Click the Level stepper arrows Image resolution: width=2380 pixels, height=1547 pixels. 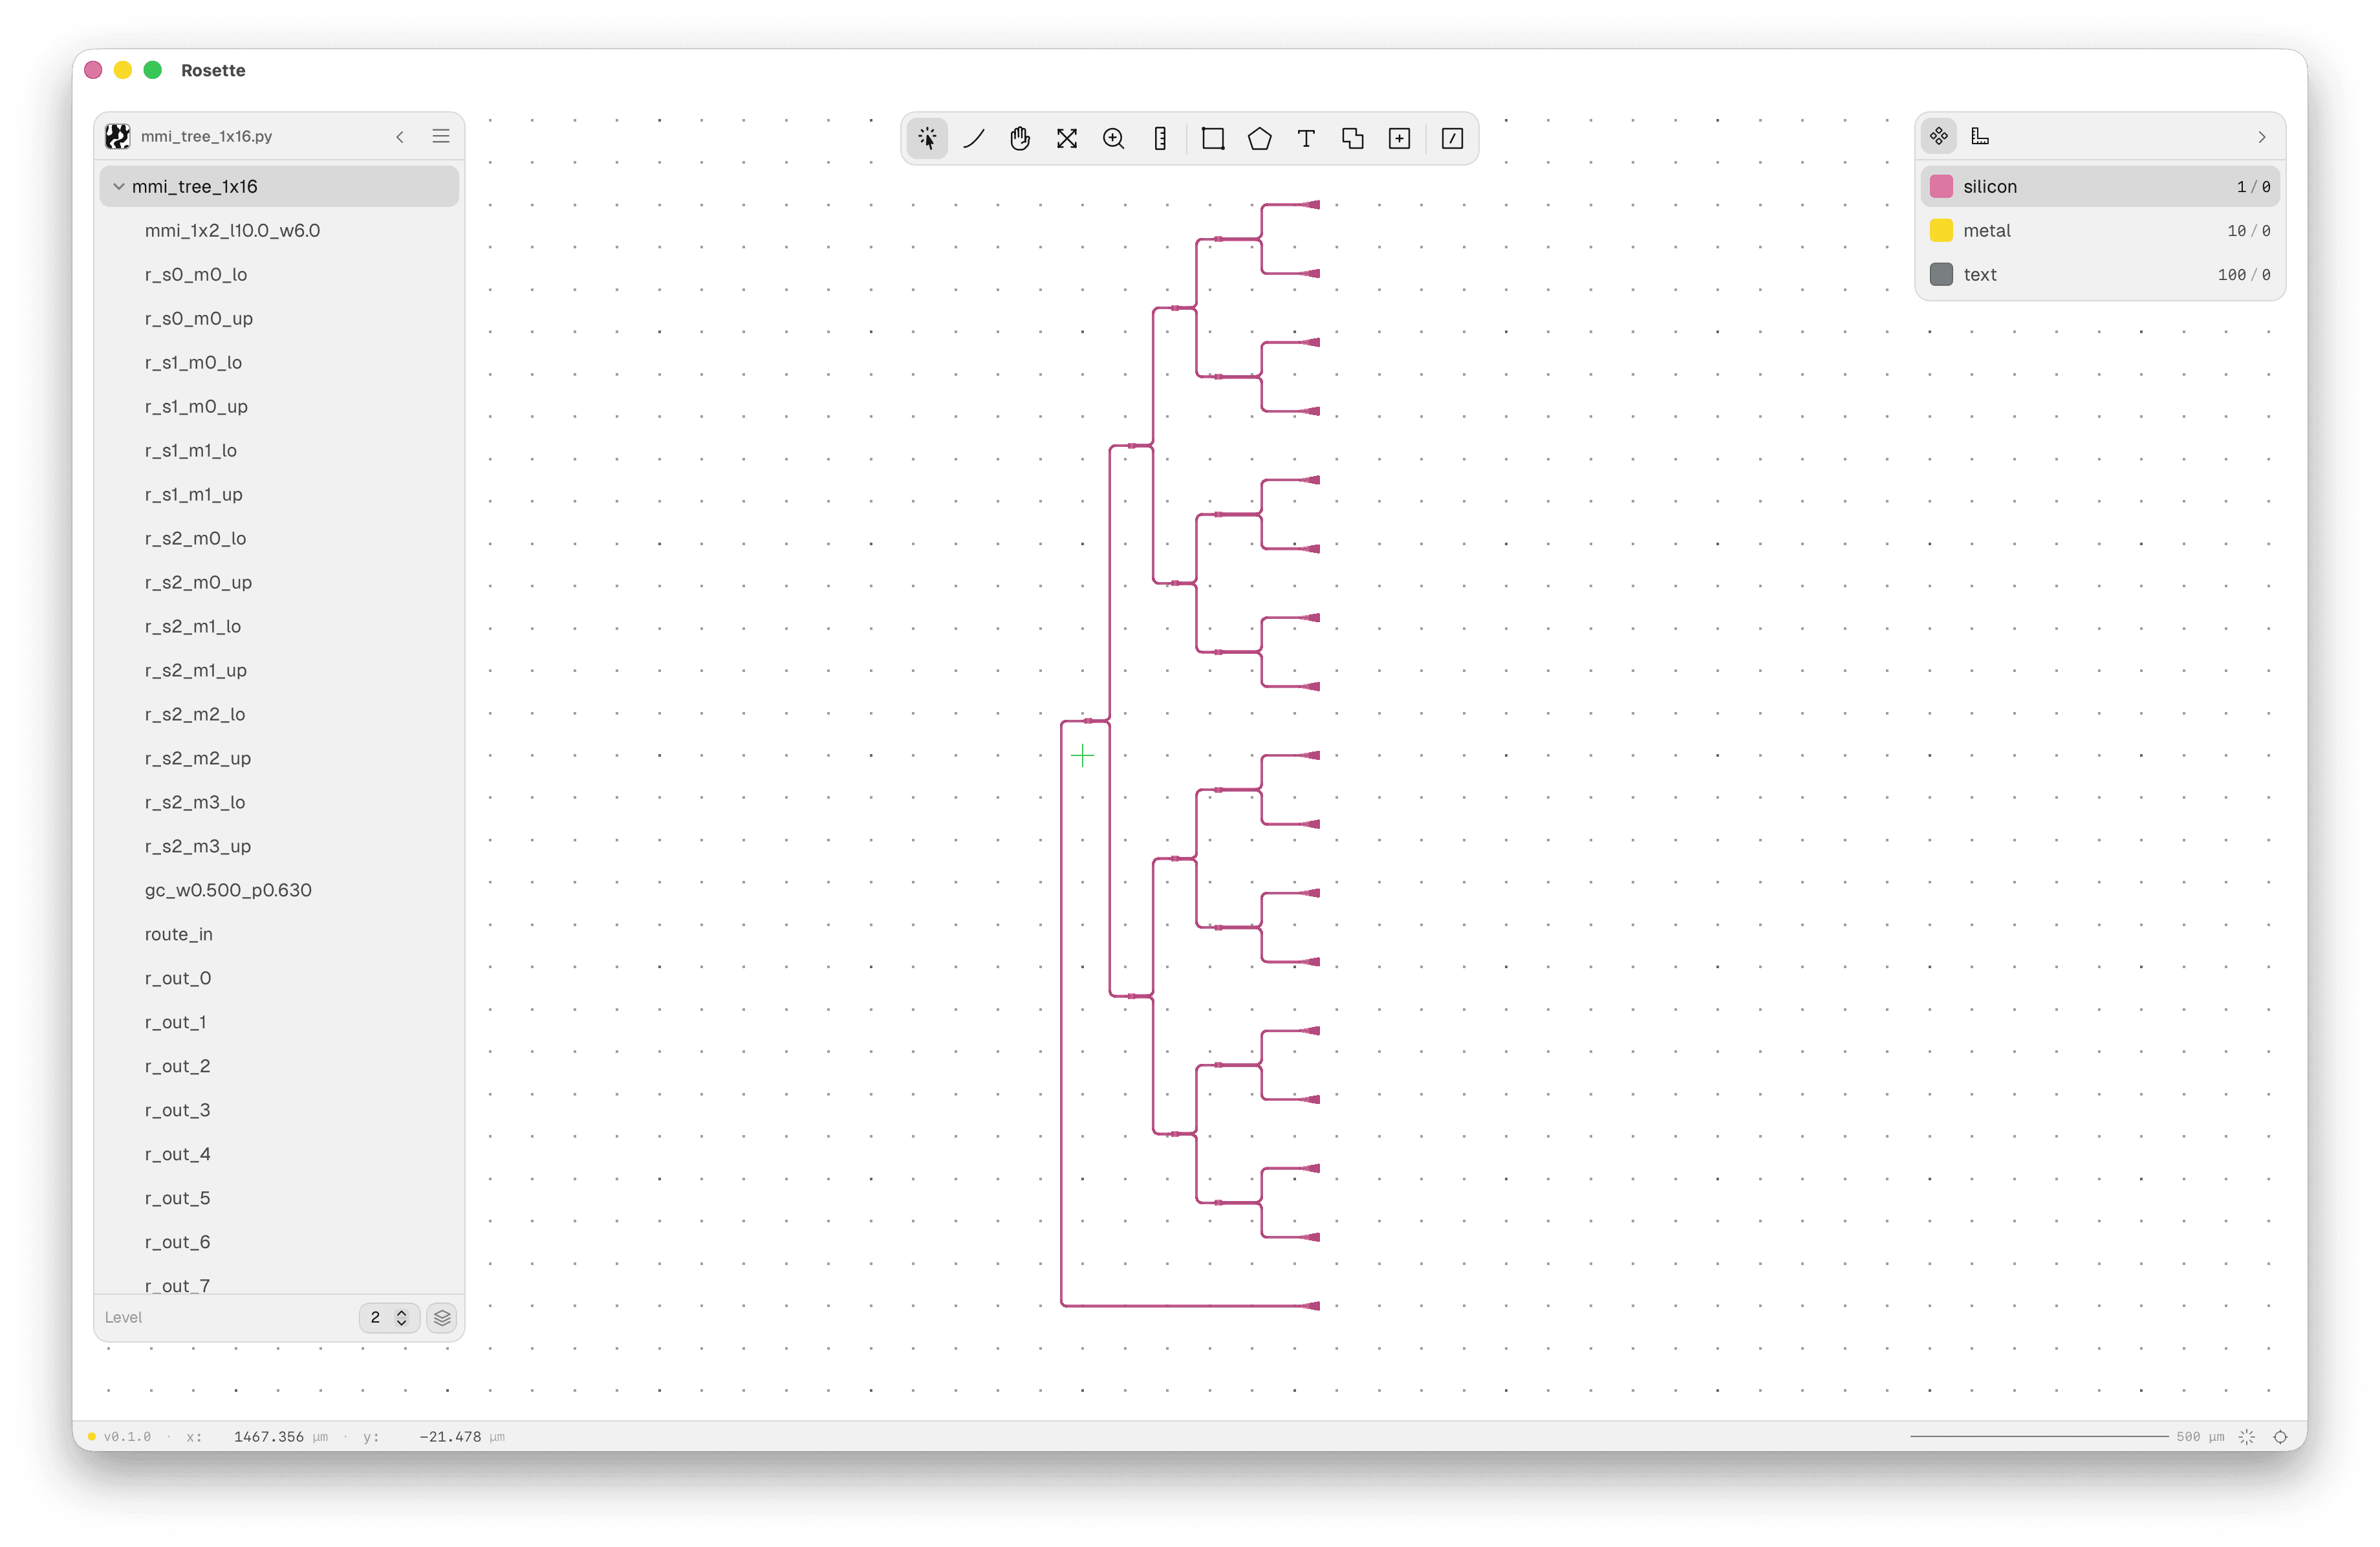pos(401,1317)
